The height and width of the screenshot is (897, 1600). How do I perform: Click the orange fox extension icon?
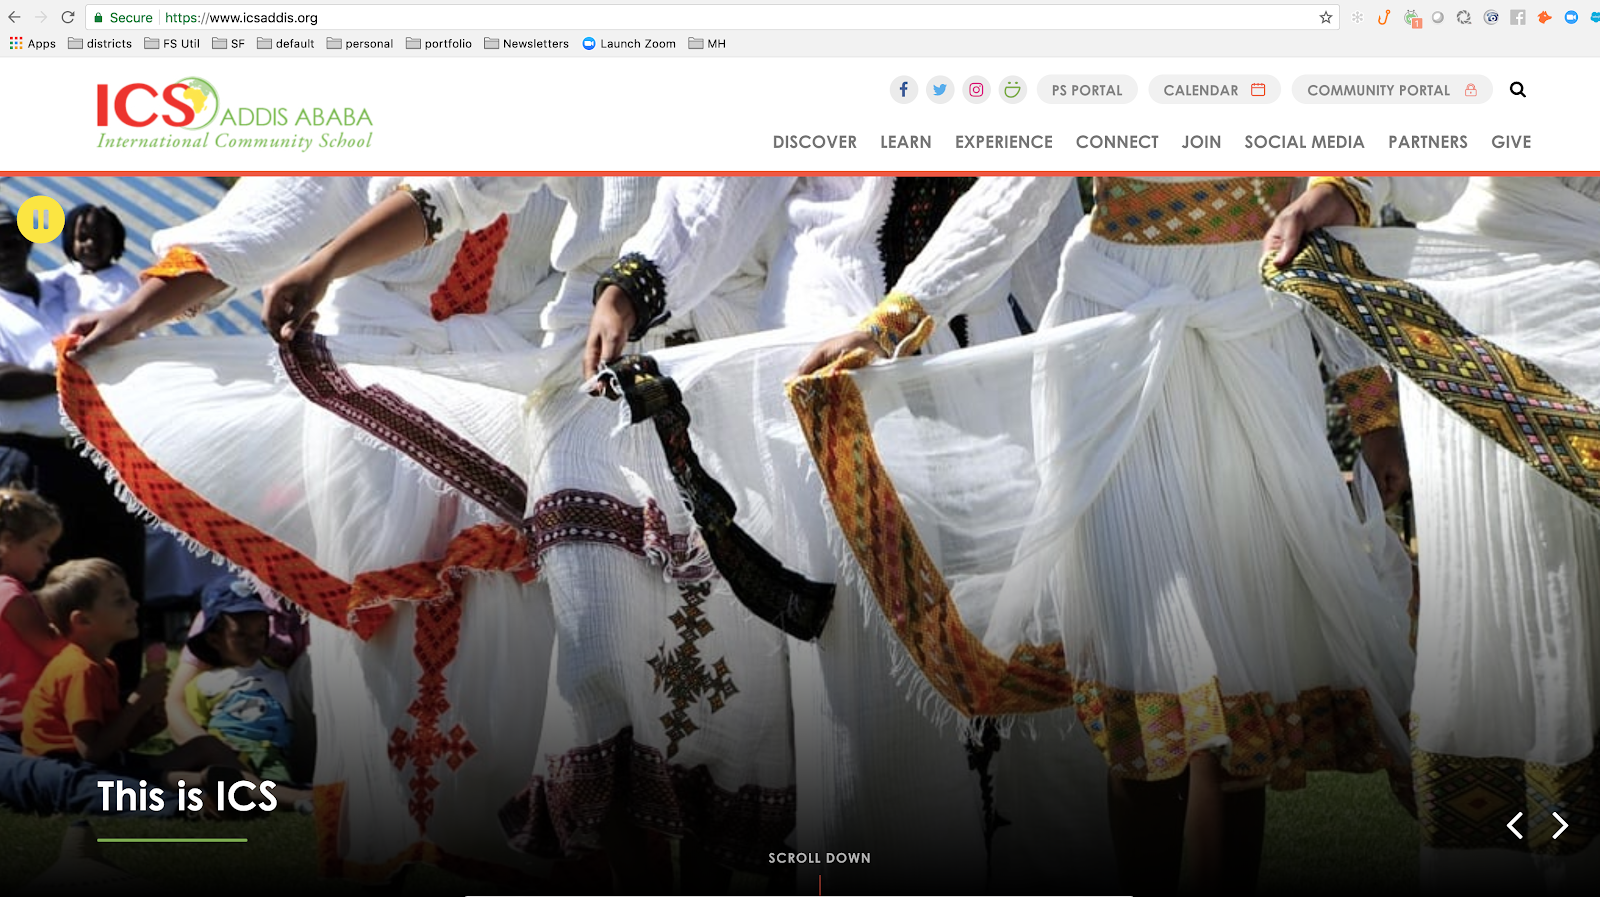[x=1545, y=17]
